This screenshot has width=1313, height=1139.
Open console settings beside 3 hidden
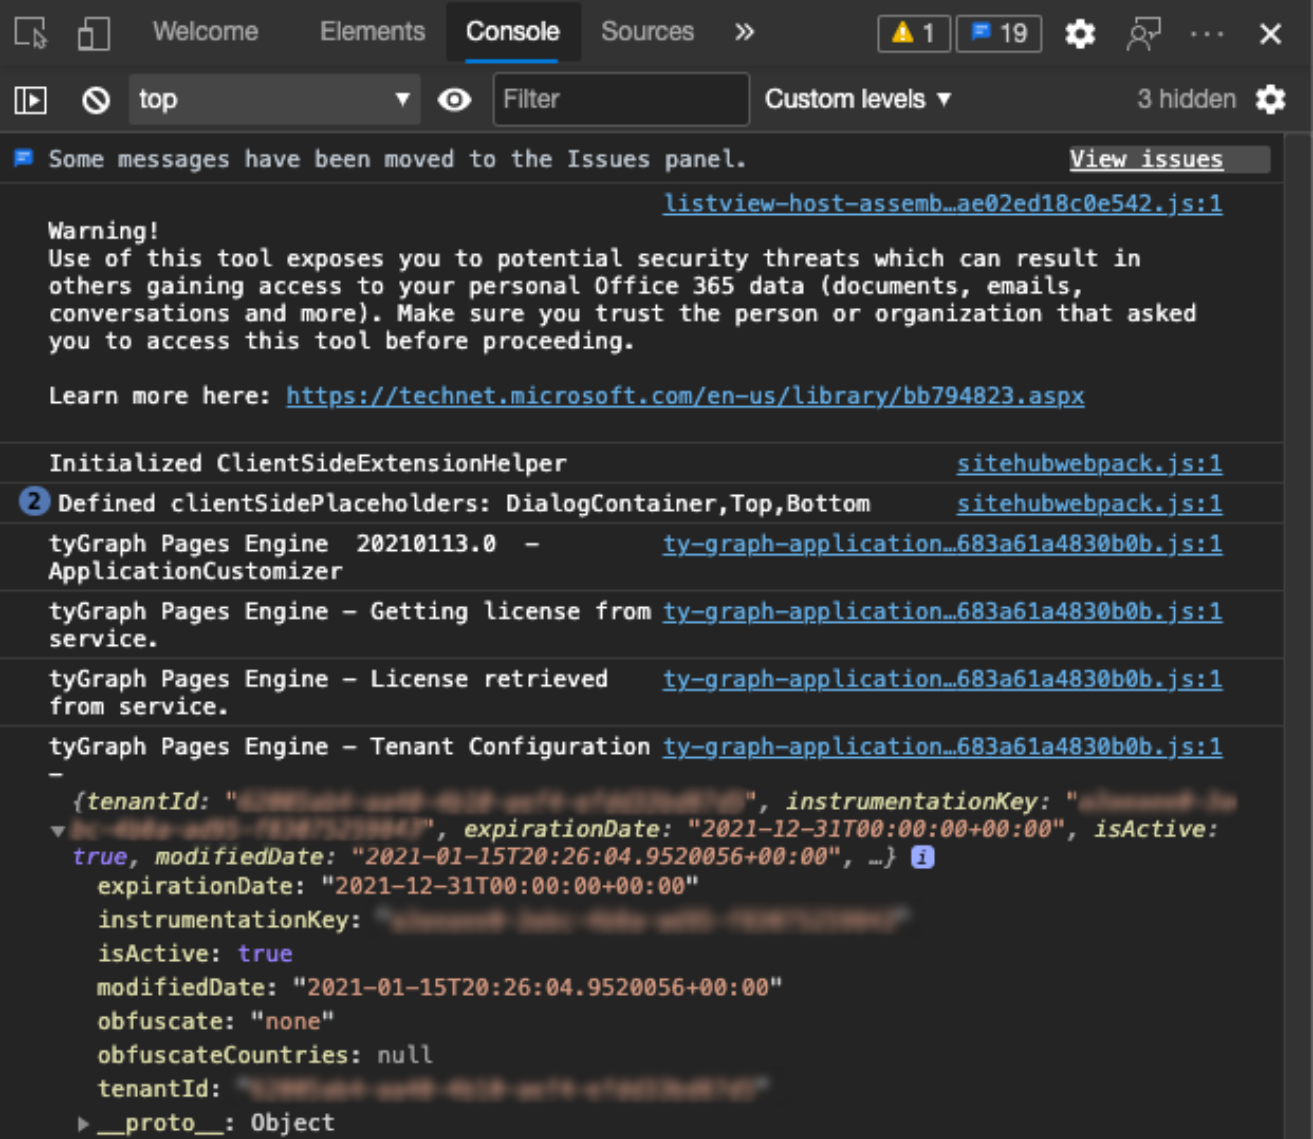tap(1269, 99)
